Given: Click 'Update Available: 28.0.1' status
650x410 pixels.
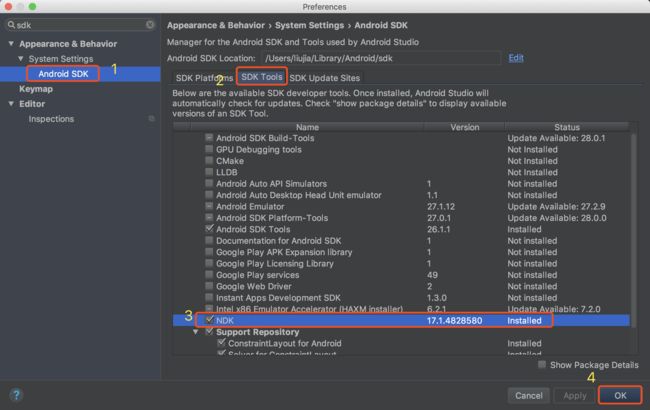Looking at the screenshot, I should 556,138.
